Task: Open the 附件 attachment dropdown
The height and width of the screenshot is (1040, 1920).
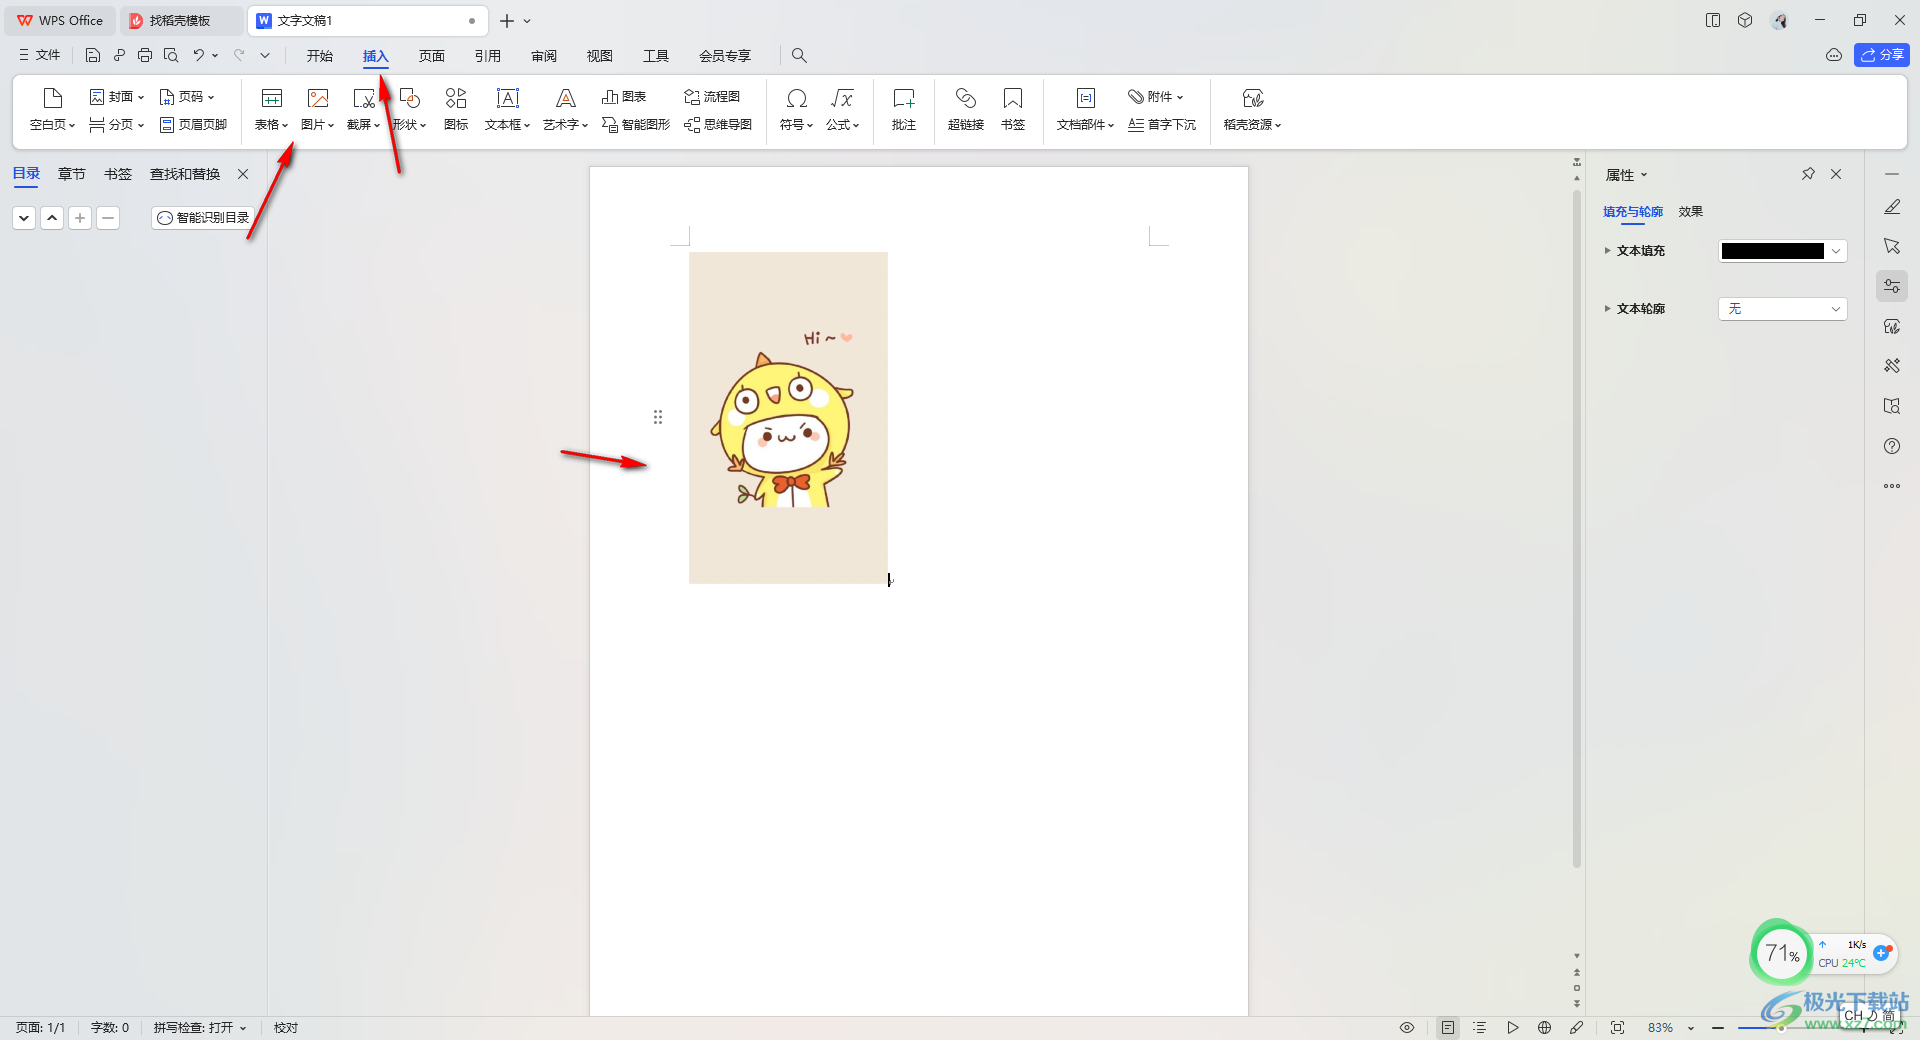Action: [1156, 97]
